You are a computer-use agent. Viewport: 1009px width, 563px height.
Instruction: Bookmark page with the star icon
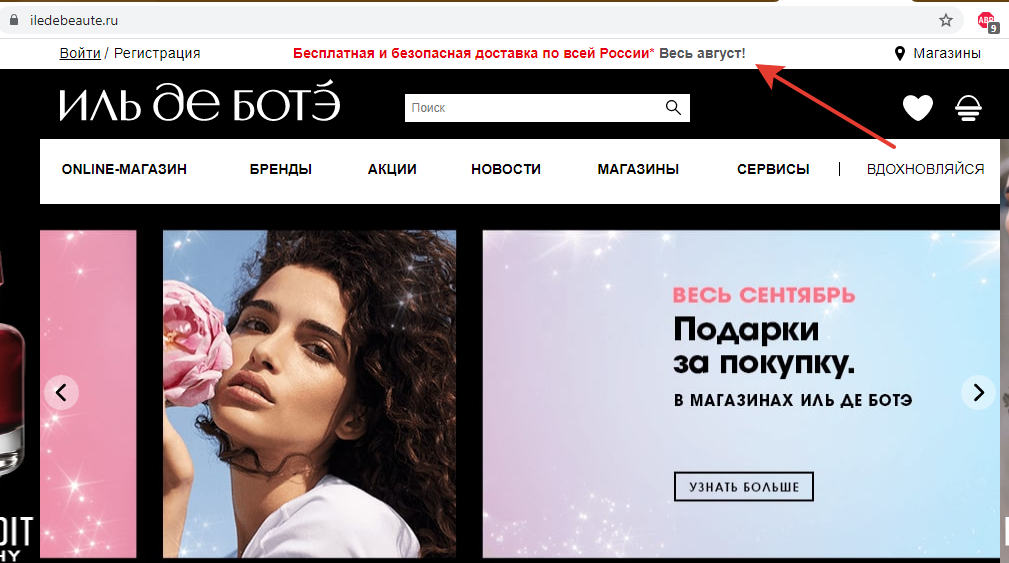(945, 20)
